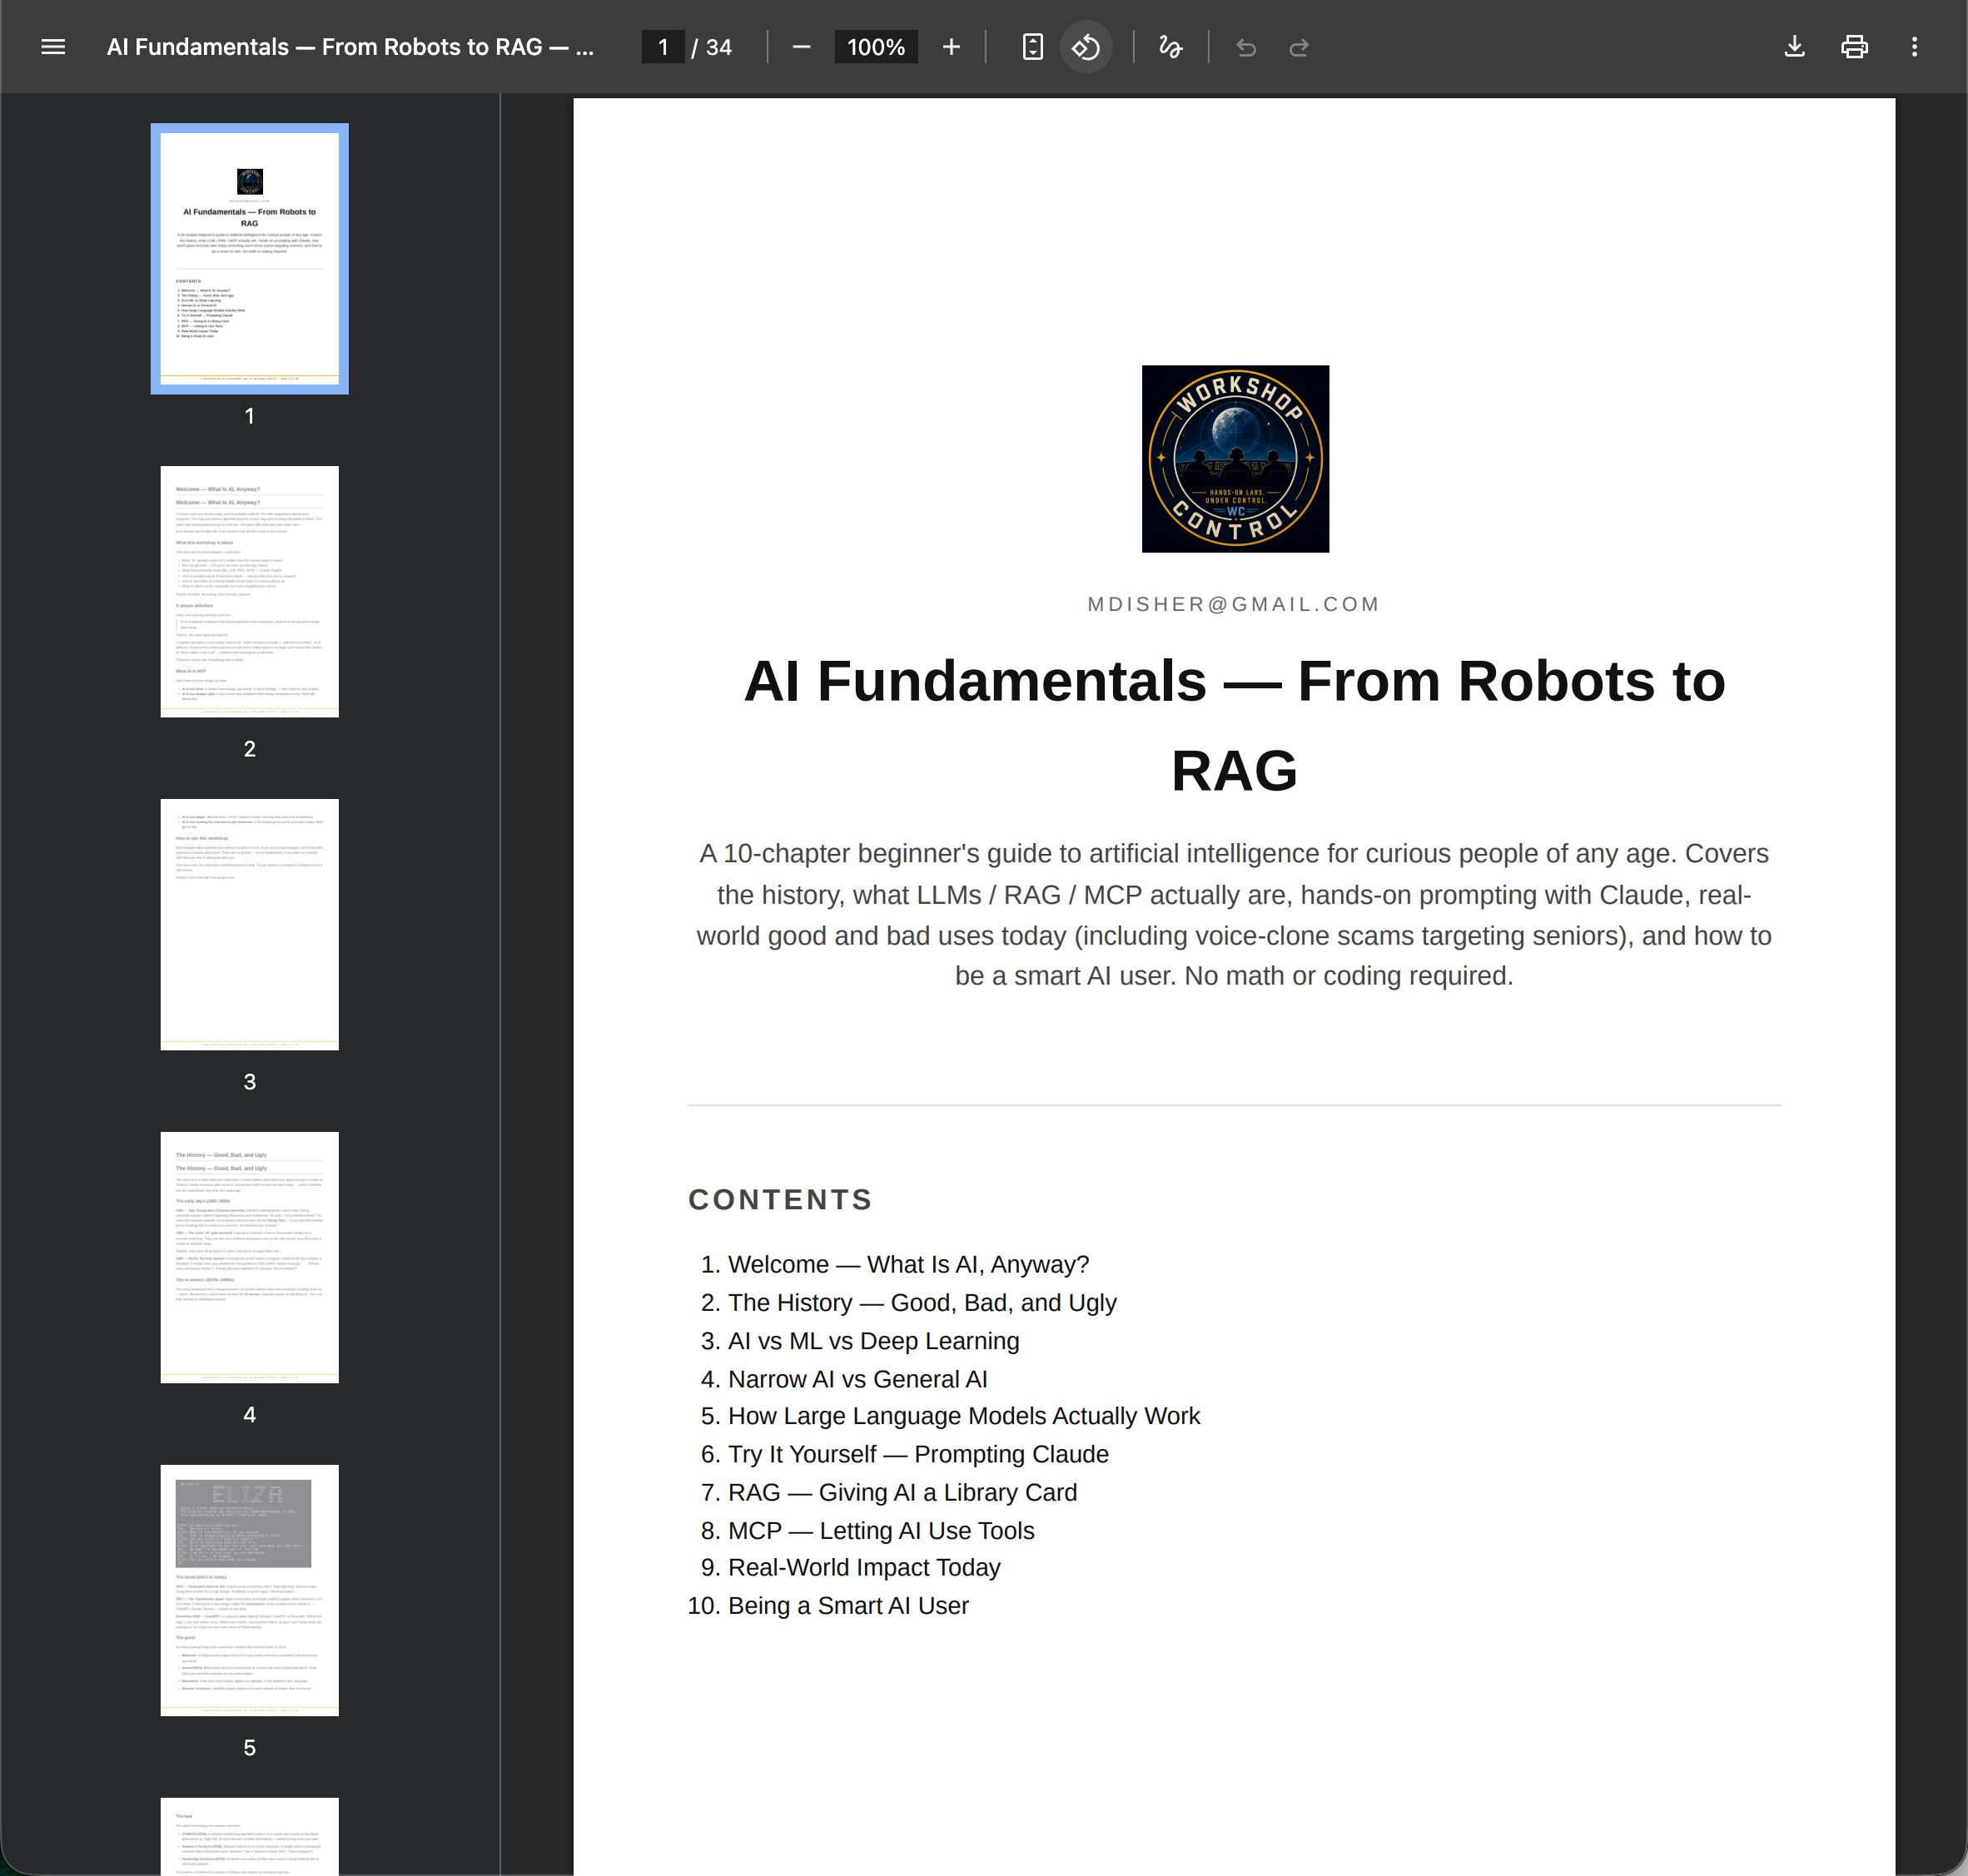Screen dimensions: 1968x1876
Task: Click the fit to page icon
Action: coord(1033,47)
